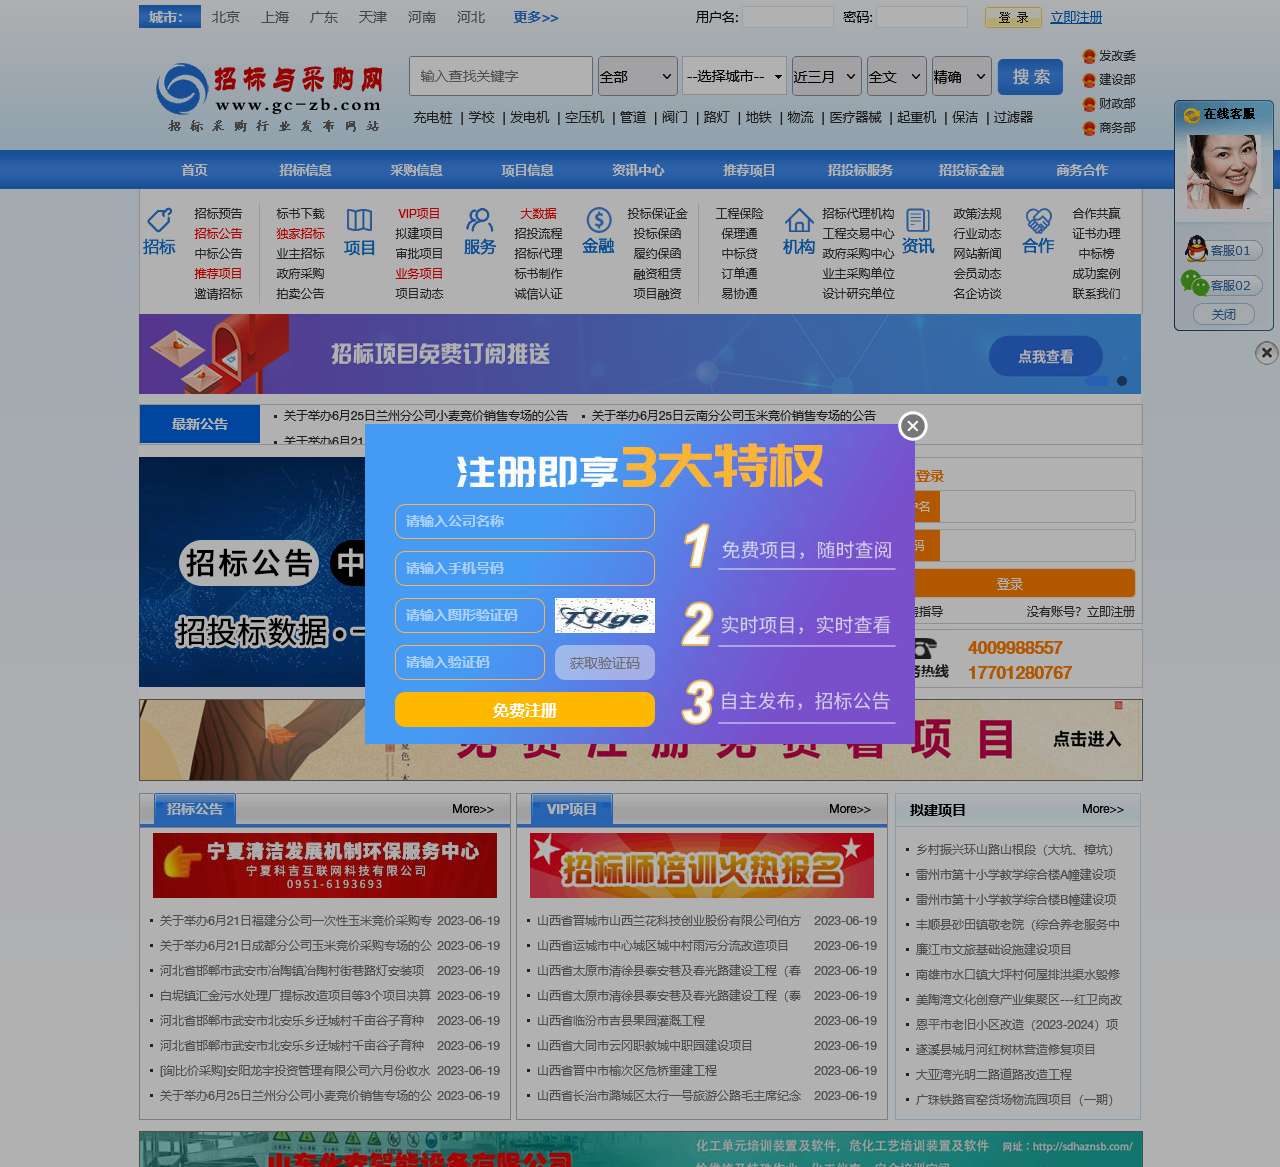Open the VIP项目 link in 项目 menu
Screen dimensions: 1280x1167
[x=419, y=213]
